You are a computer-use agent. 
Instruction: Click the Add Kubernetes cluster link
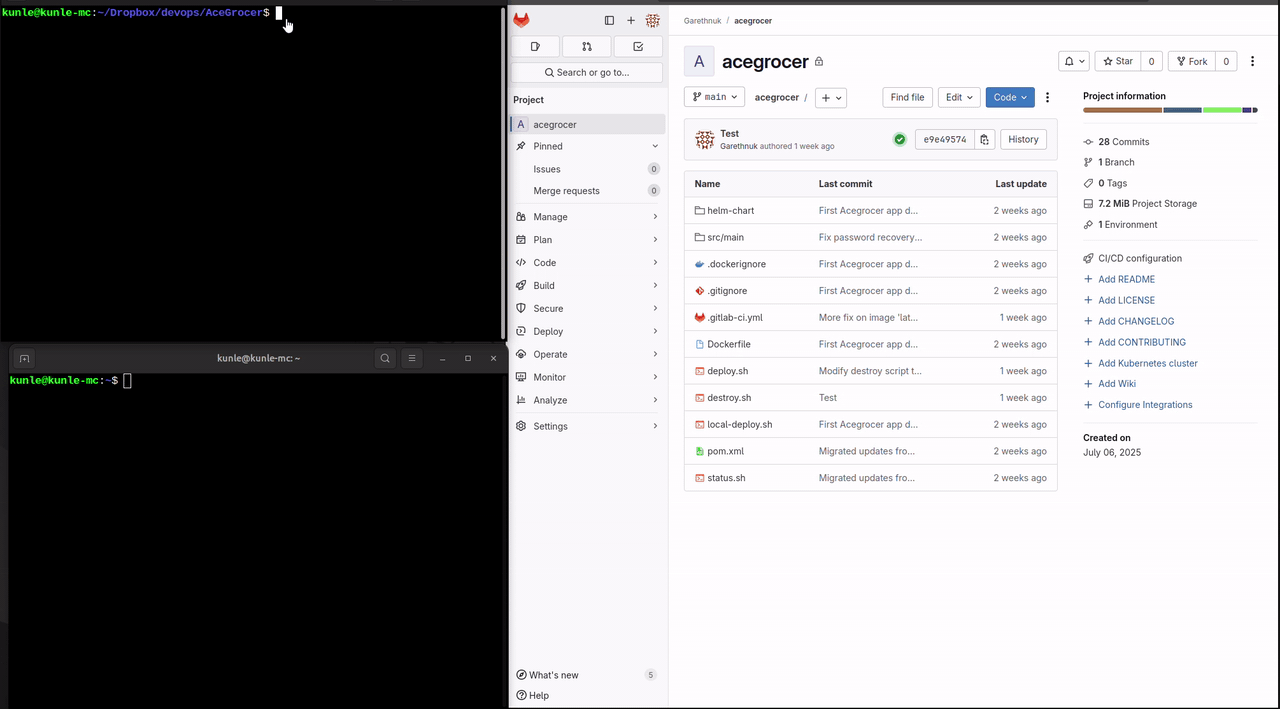1147,364
